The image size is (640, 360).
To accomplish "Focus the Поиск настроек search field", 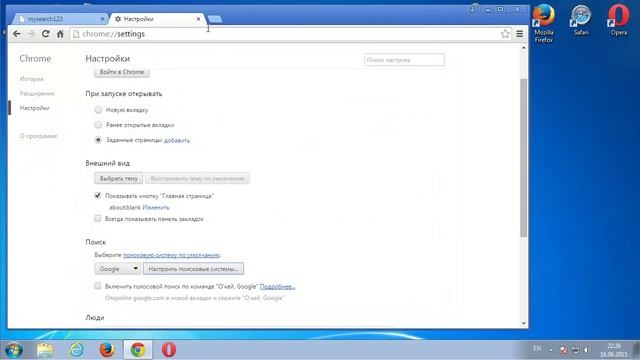I will (404, 60).
